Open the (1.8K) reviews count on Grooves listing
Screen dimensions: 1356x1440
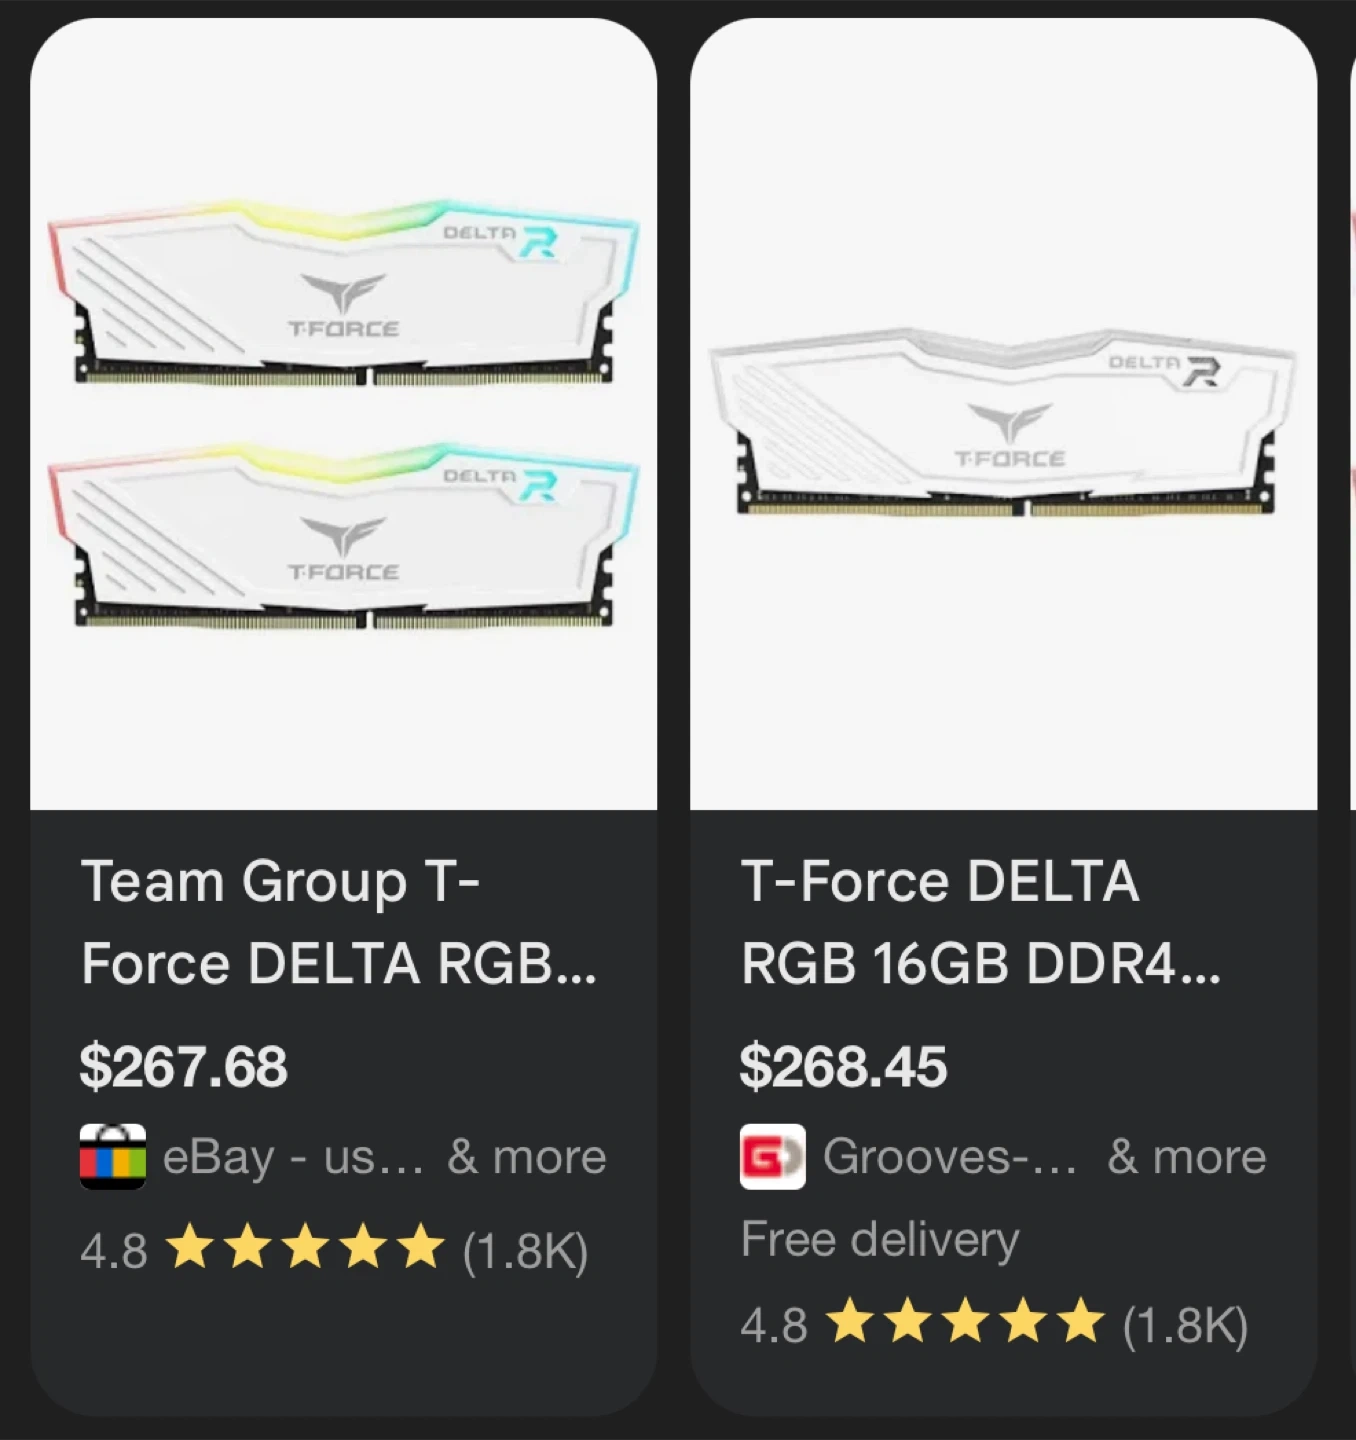(x=1185, y=1325)
